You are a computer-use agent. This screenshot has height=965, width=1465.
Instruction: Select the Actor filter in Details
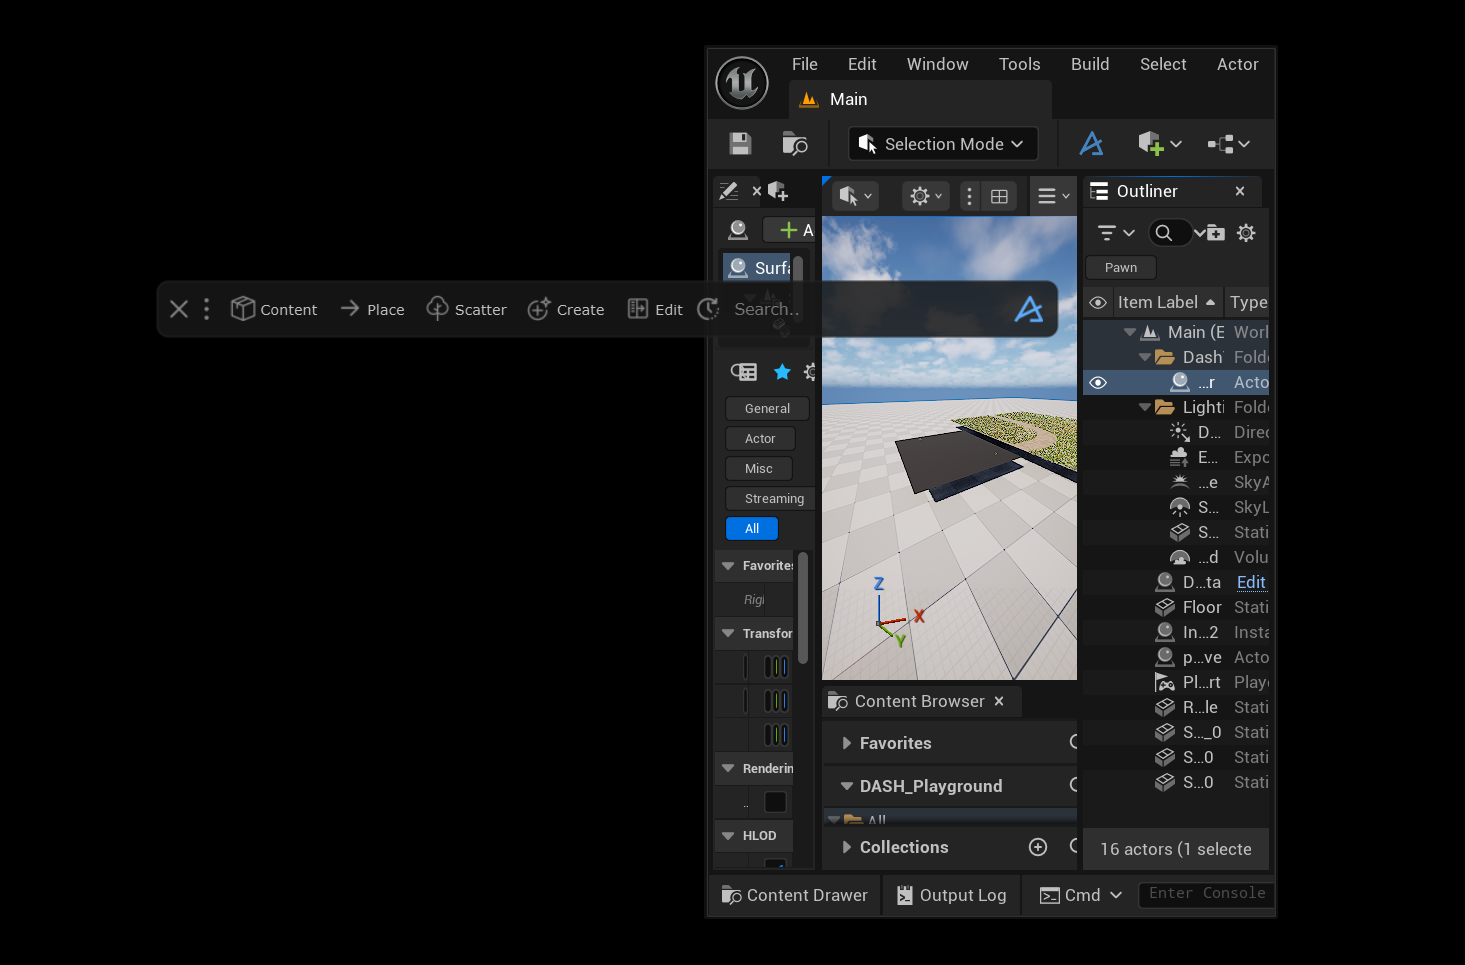pyautogui.click(x=760, y=438)
